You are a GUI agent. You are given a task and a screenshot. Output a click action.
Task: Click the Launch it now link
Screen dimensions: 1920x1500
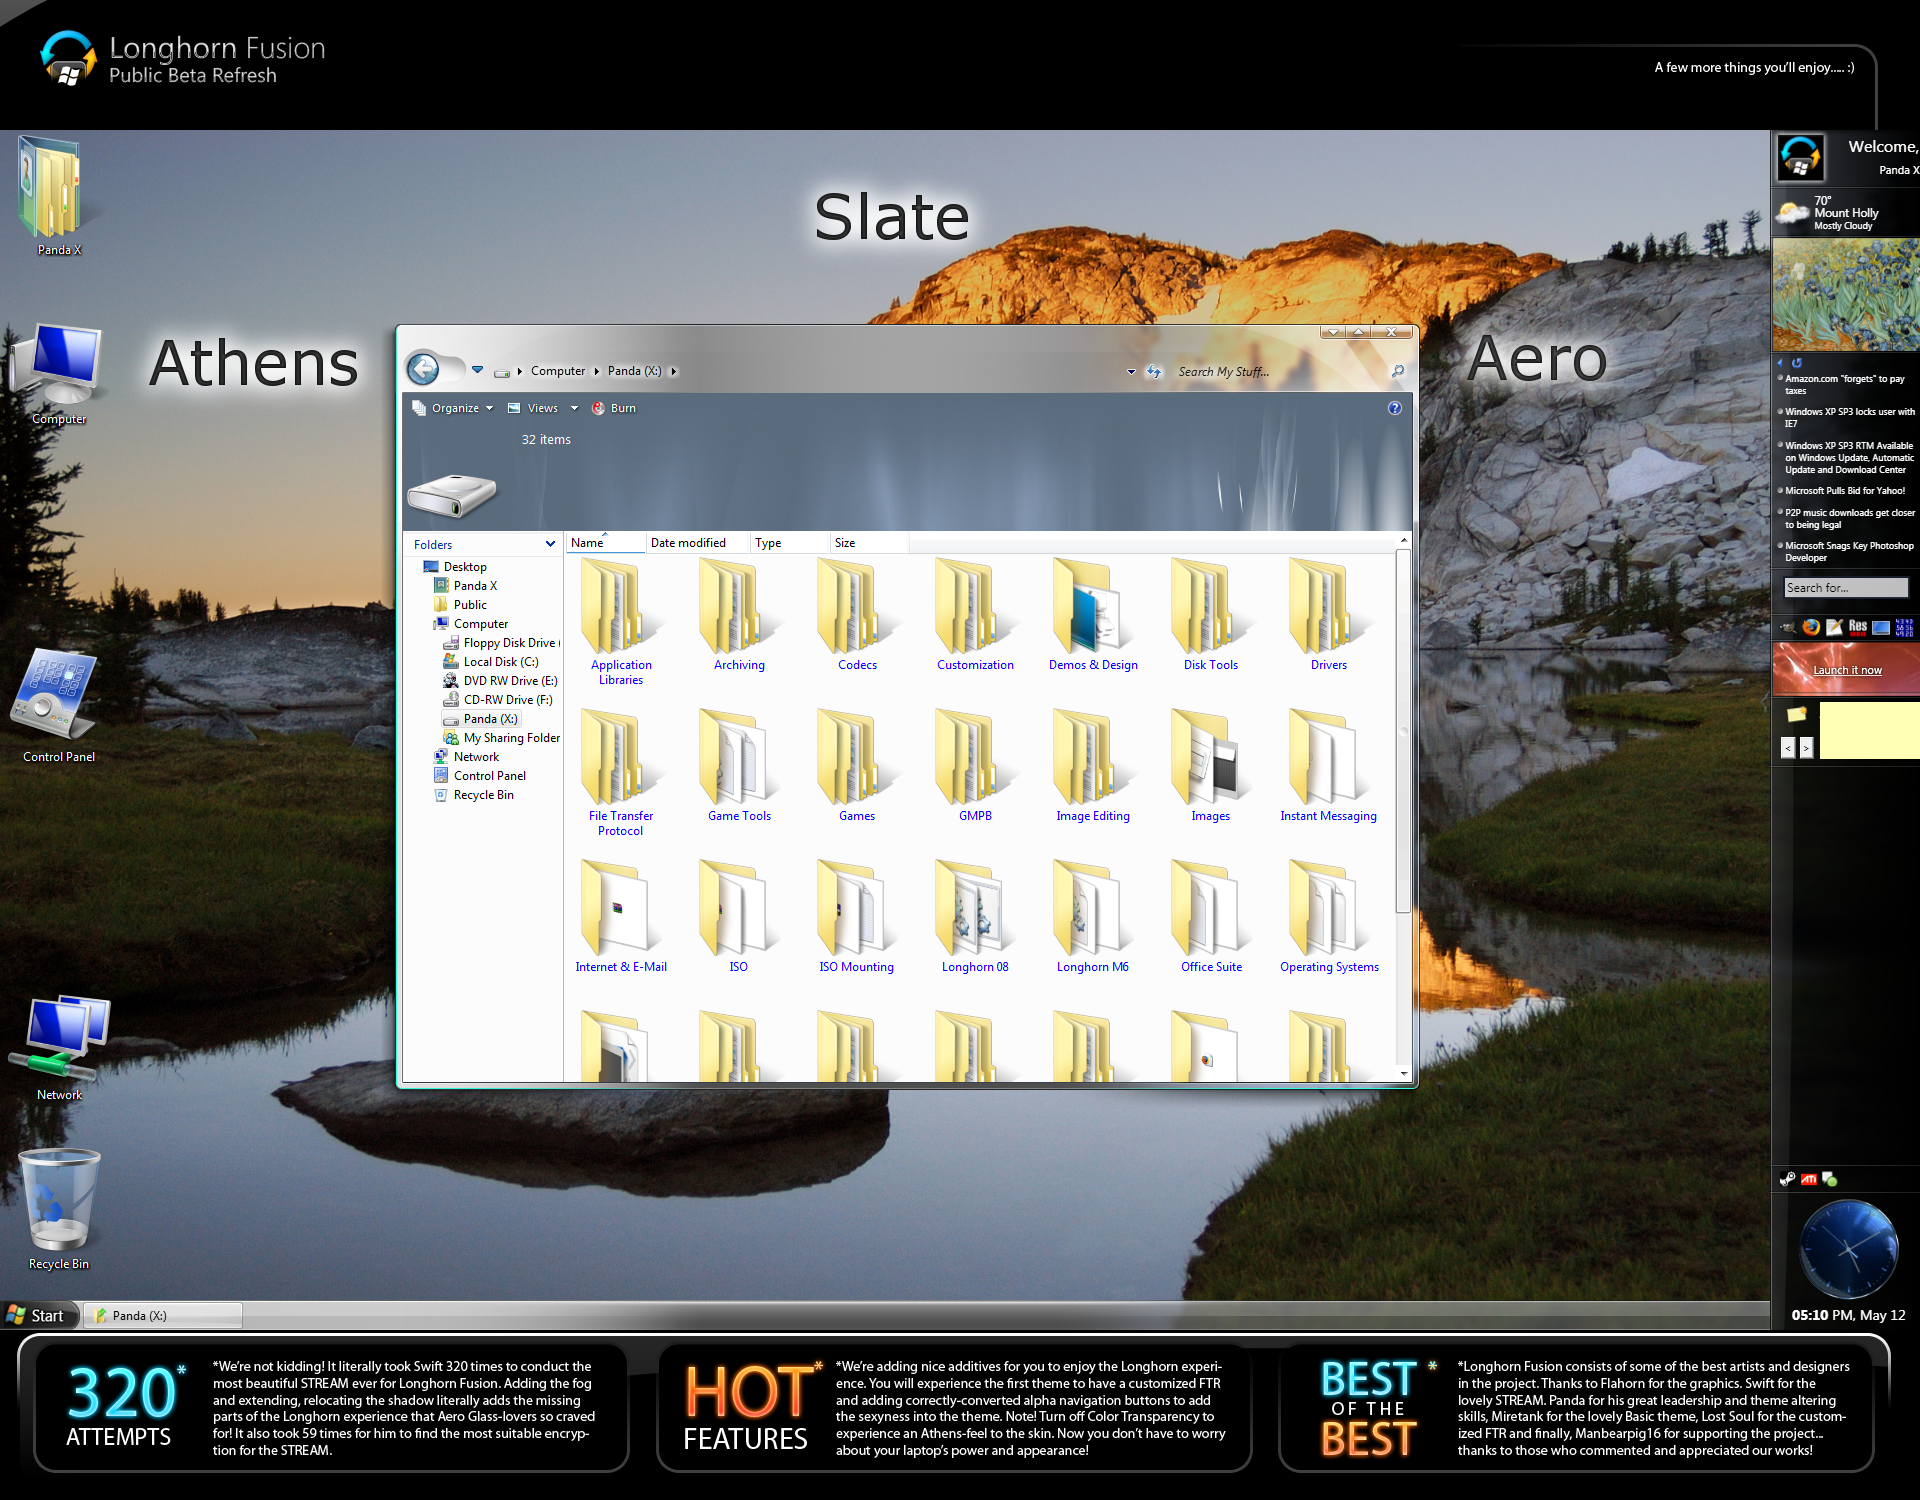tap(1847, 670)
